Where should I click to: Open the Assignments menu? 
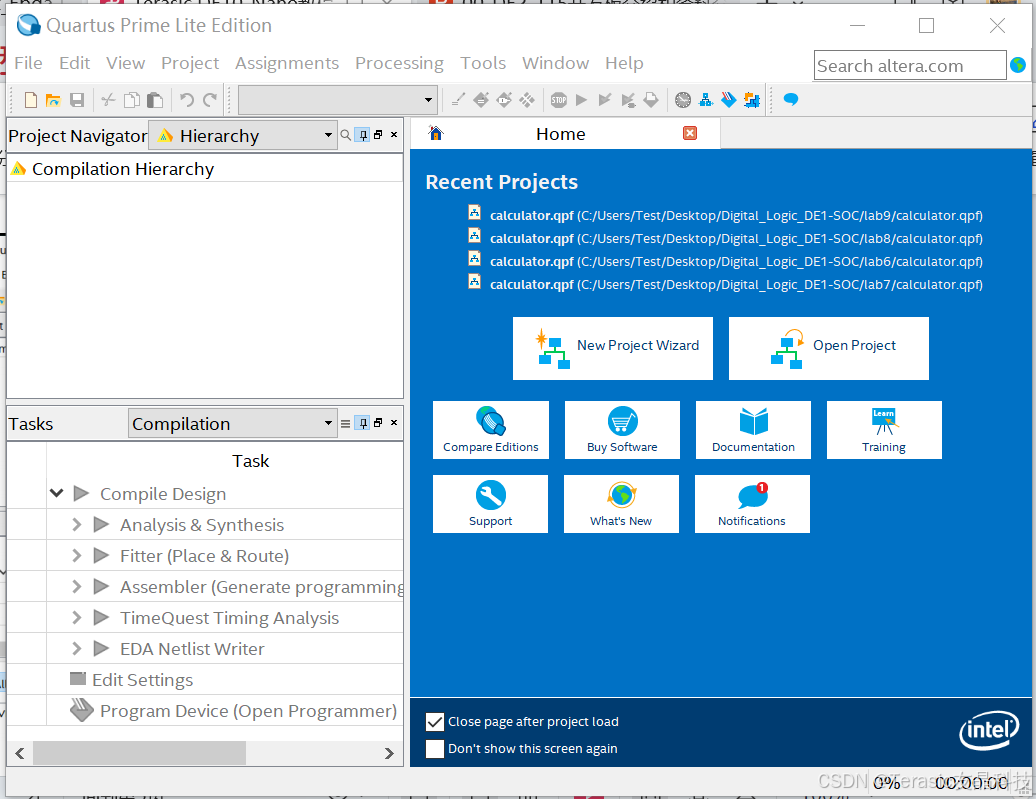pos(287,63)
